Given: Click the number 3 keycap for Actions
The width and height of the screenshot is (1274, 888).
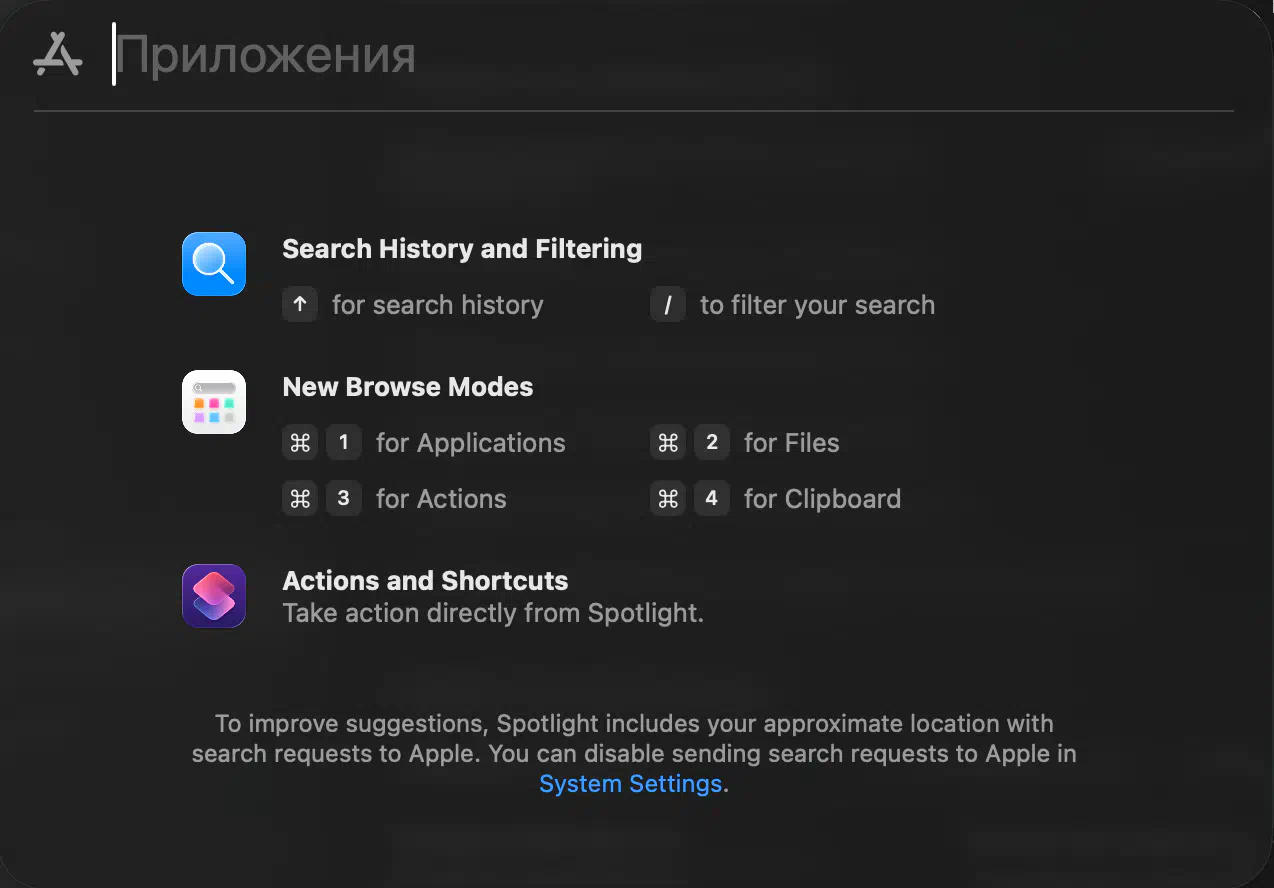Looking at the screenshot, I should pyautogui.click(x=343, y=499).
